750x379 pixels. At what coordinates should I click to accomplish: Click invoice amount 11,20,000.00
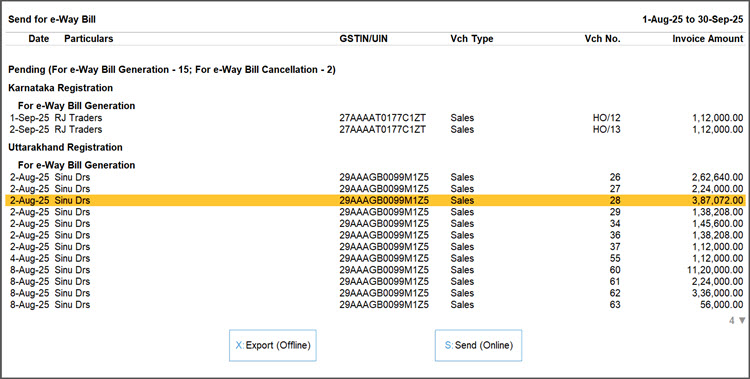click(x=715, y=270)
